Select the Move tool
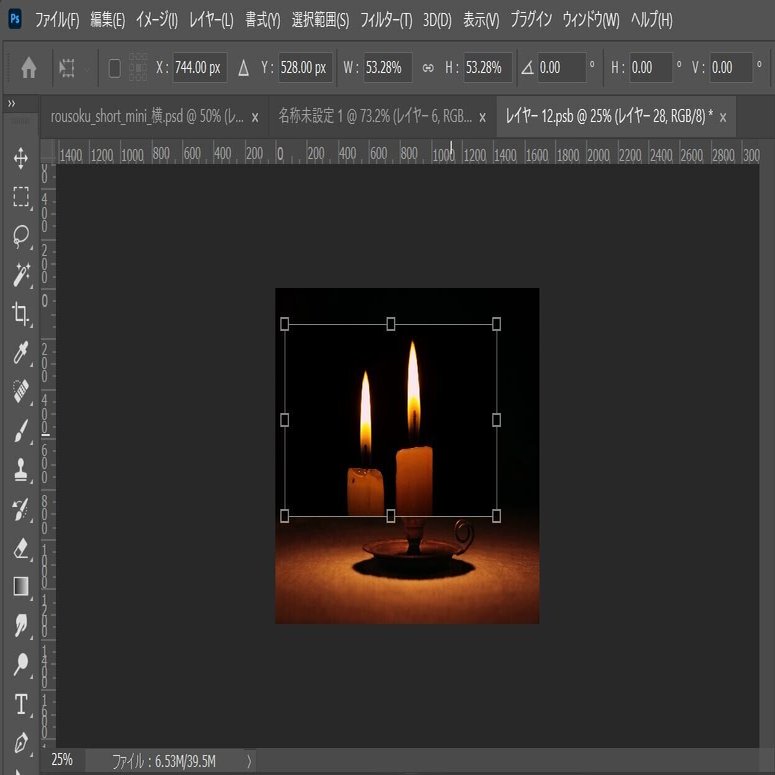This screenshot has width=775, height=775. 20,158
